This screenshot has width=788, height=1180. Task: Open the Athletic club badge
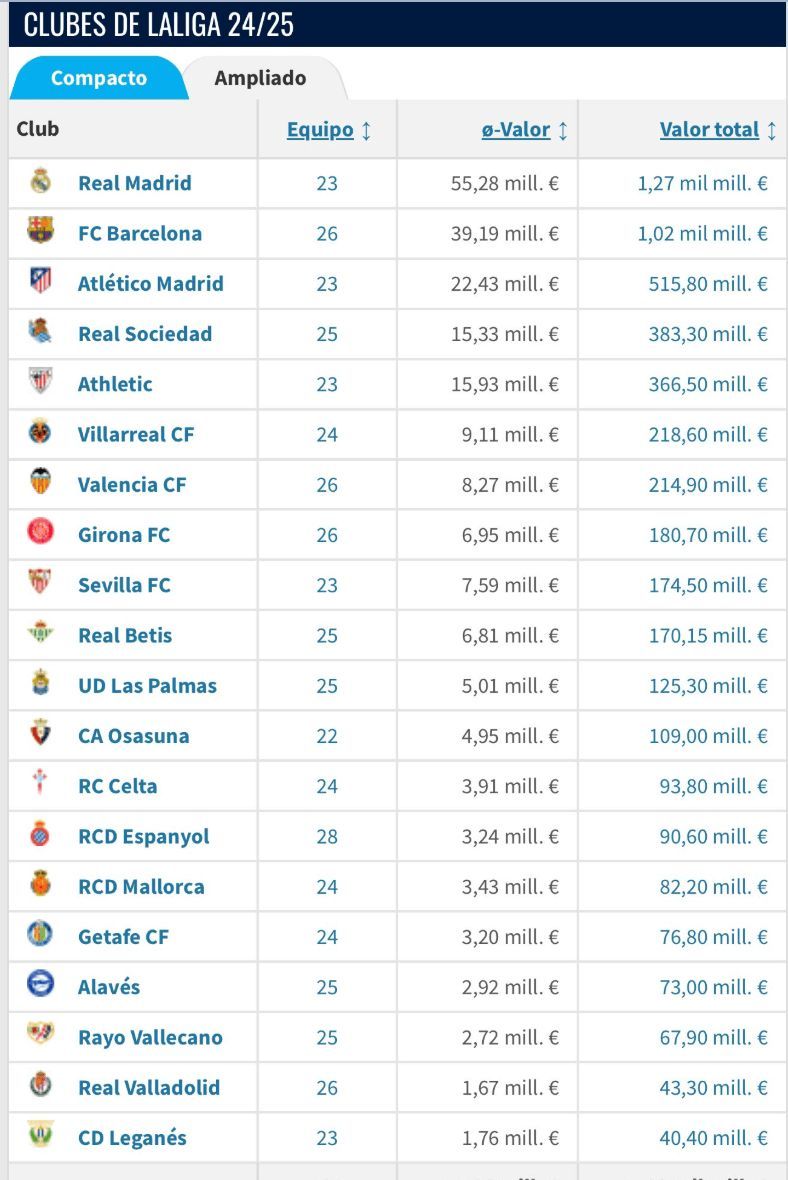(40, 384)
